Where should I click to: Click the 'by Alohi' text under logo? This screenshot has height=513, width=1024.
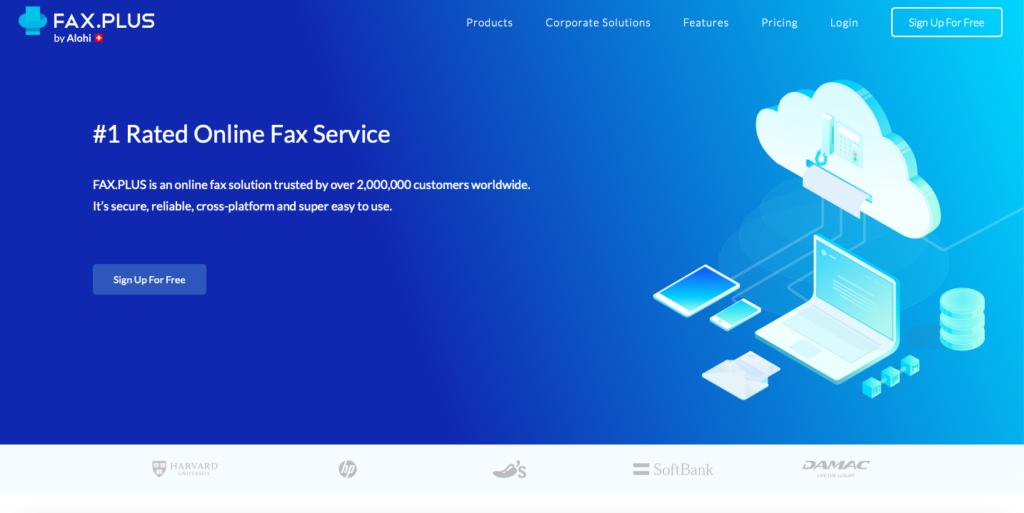pos(72,38)
